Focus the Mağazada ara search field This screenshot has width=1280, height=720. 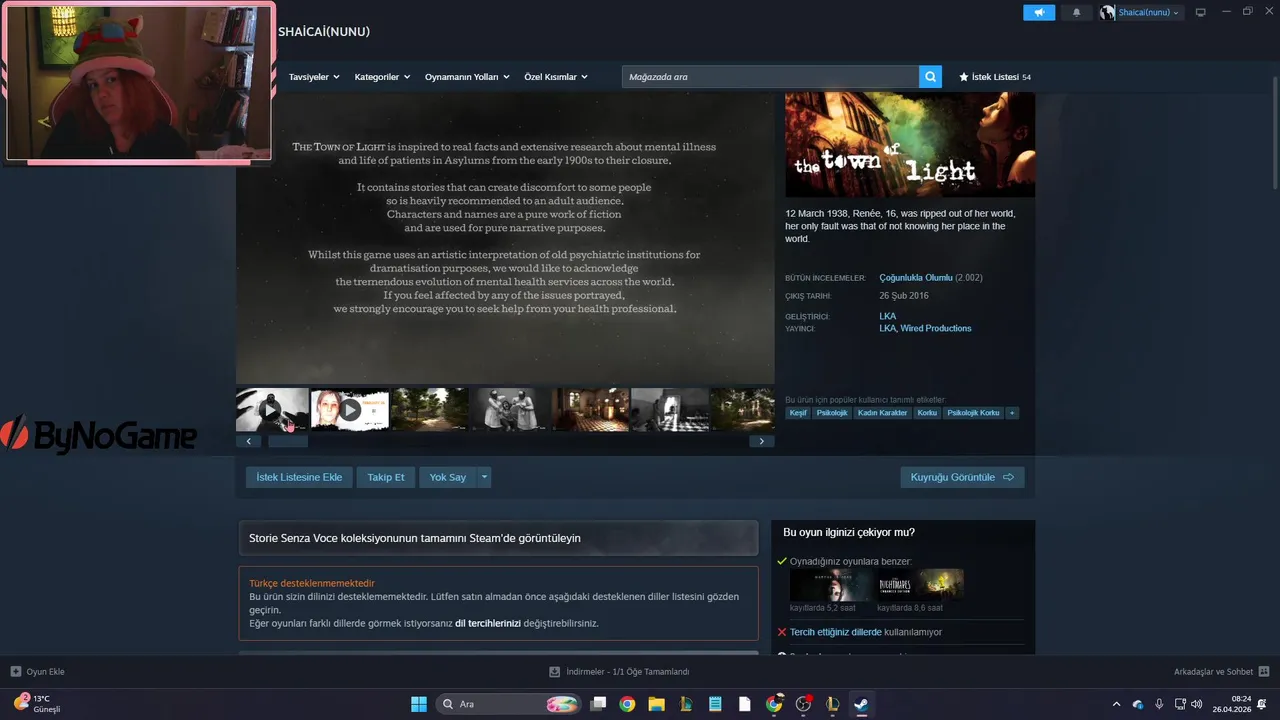tap(770, 77)
